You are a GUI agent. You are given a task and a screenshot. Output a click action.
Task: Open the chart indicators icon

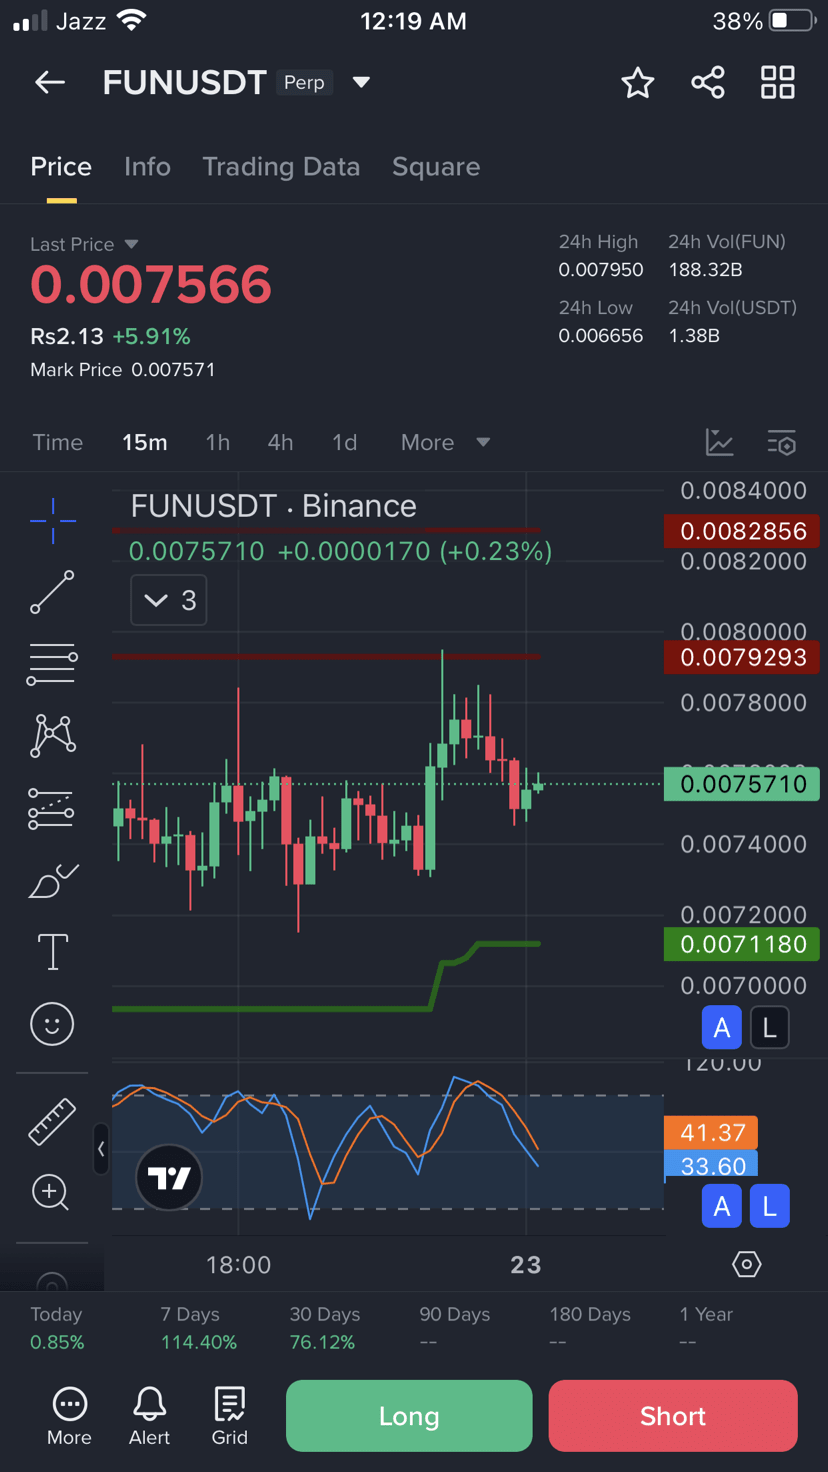719,442
